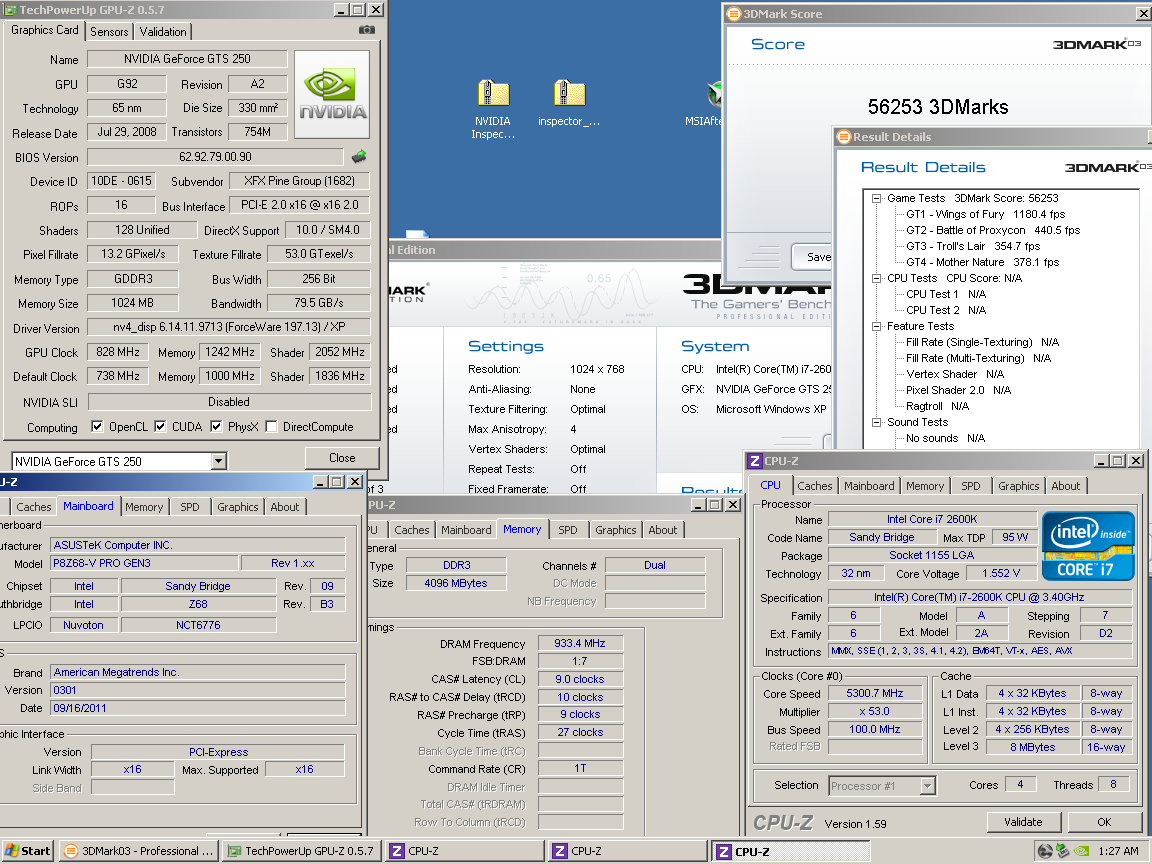The image size is (1152, 864).
Task: Open SPD tab in right CPU-Z window
Action: [x=971, y=486]
